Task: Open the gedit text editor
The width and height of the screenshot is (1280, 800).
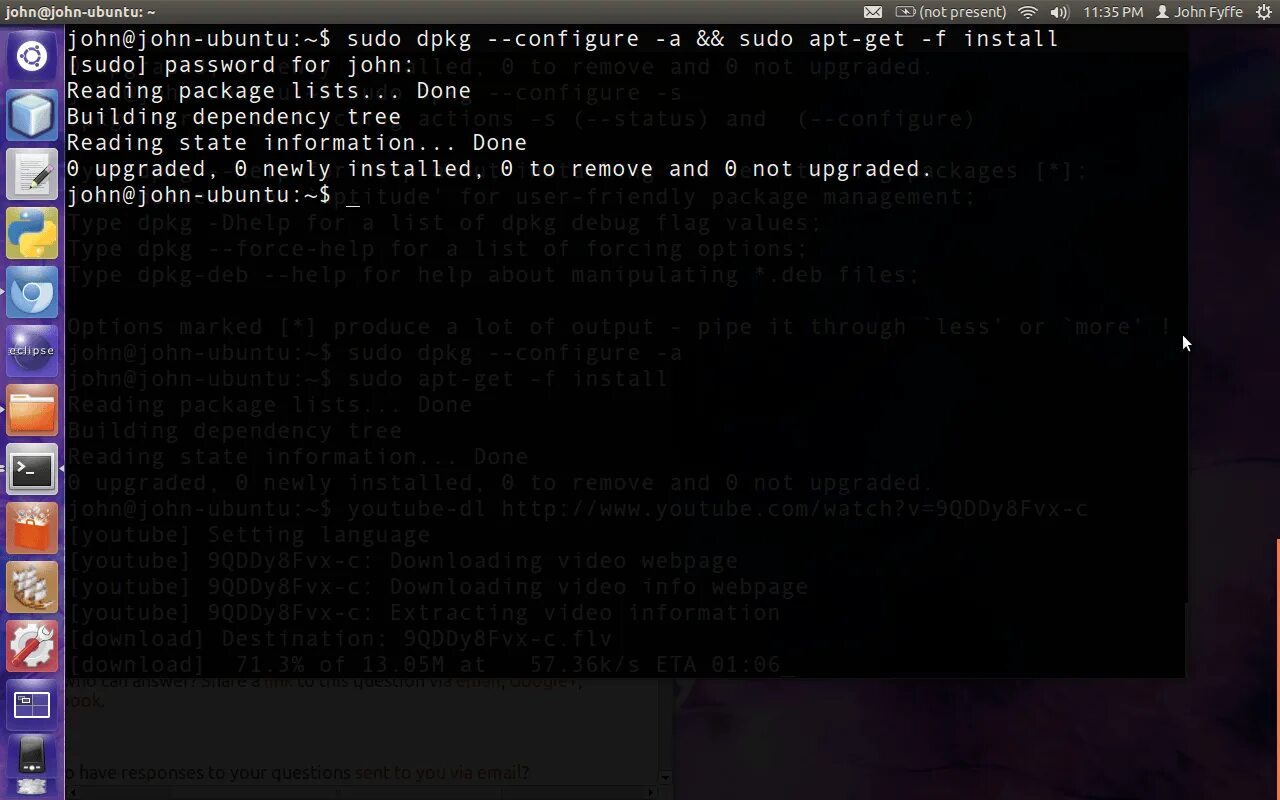Action: 32,174
